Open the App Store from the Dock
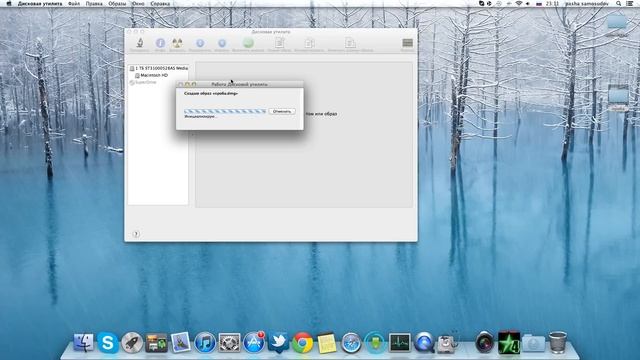This screenshot has width=640, height=360. [x=254, y=342]
